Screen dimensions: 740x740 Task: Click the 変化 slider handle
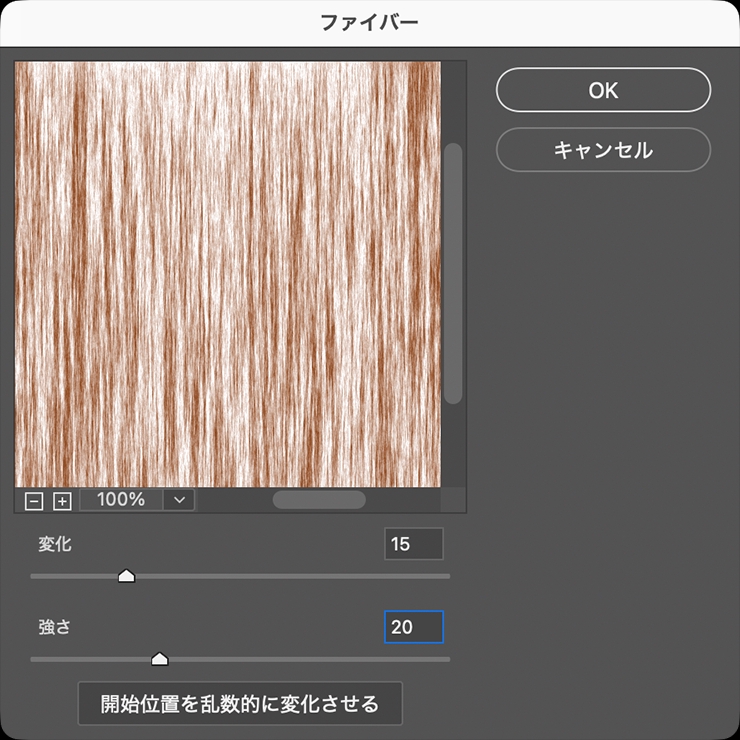click(126, 576)
